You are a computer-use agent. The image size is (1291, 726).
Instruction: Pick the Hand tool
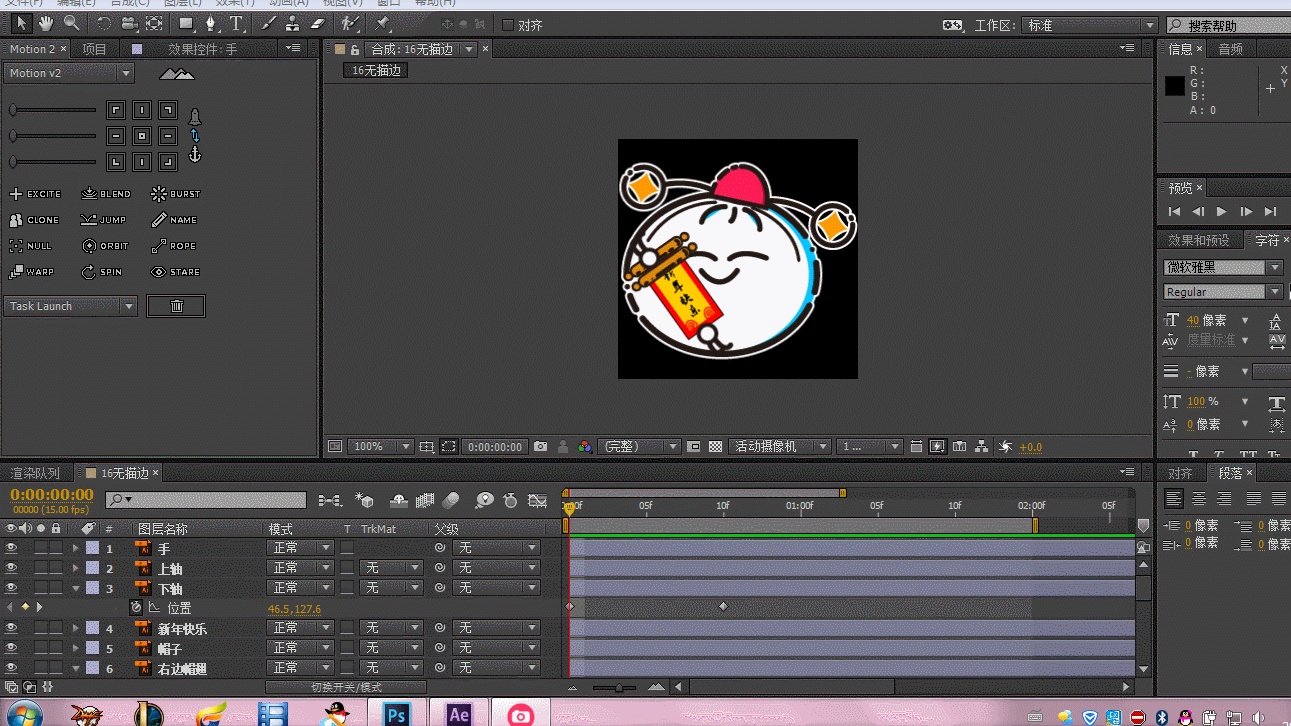point(48,23)
